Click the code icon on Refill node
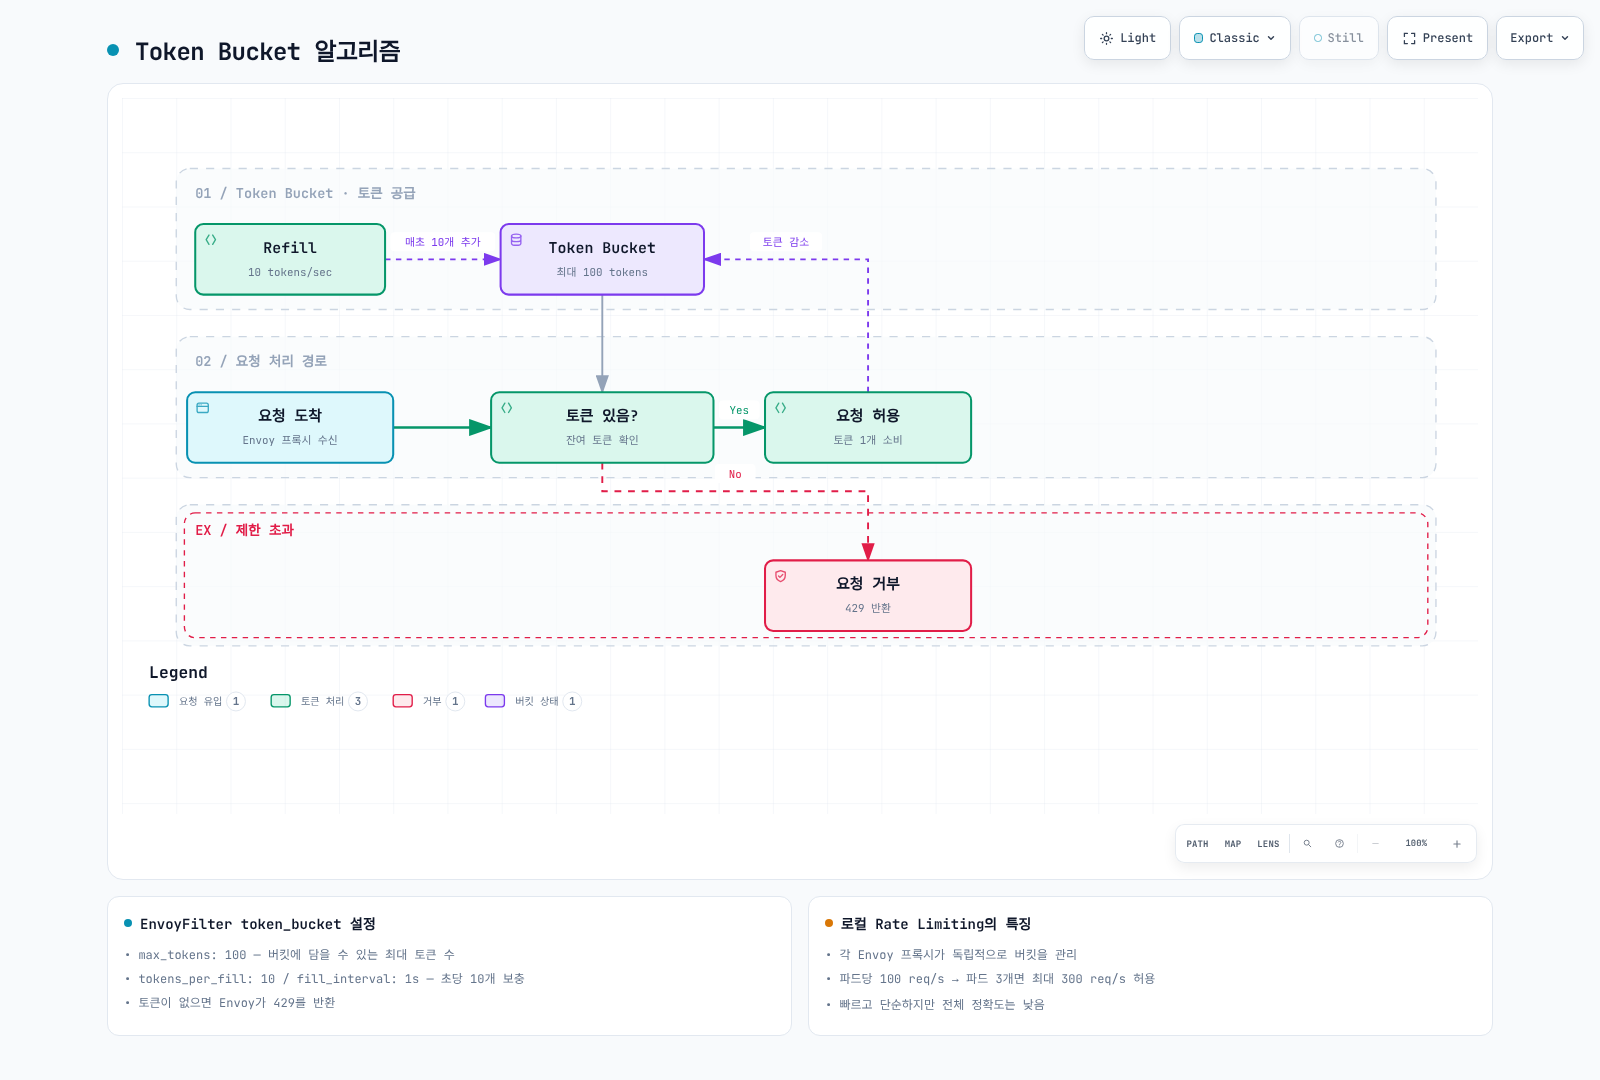 211,240
